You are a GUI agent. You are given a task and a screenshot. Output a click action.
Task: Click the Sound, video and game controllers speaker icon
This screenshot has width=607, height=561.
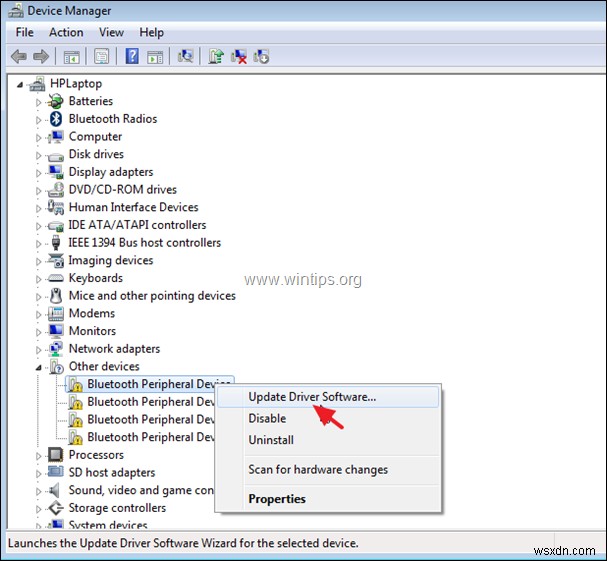tap(55, 491)
